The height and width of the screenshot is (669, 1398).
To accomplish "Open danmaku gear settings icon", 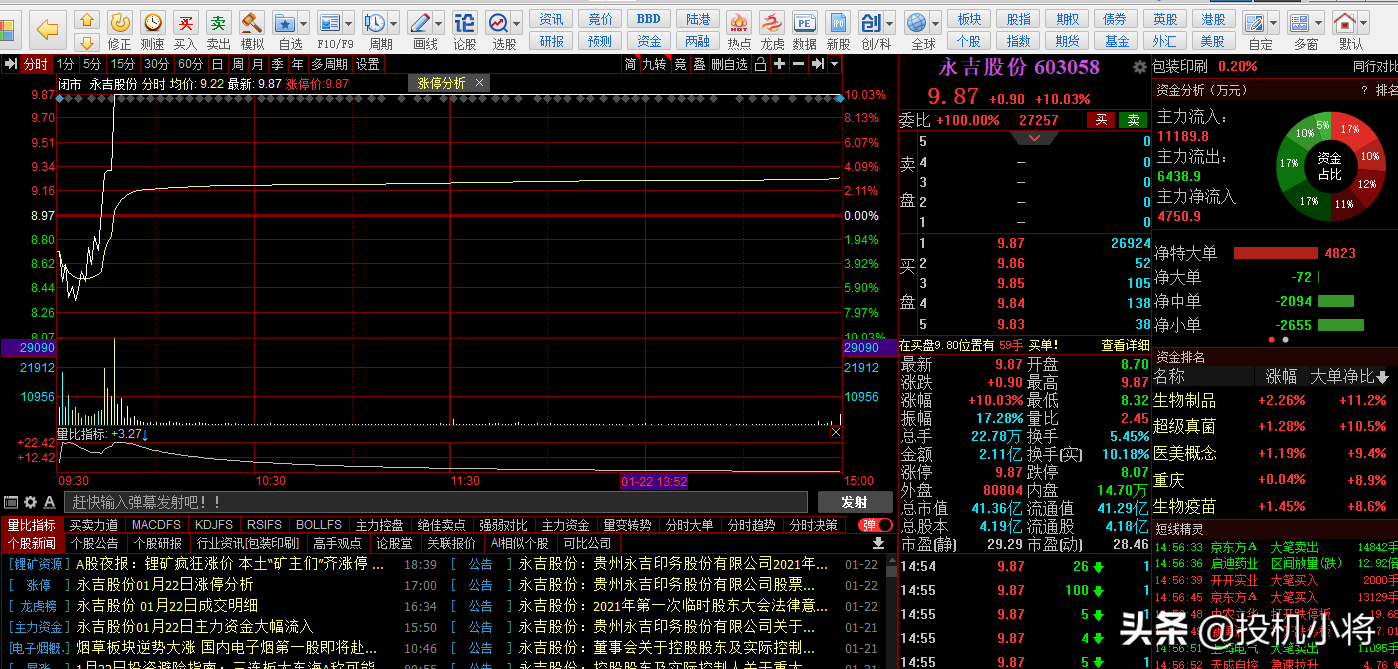I will click(x=30, y=502).
